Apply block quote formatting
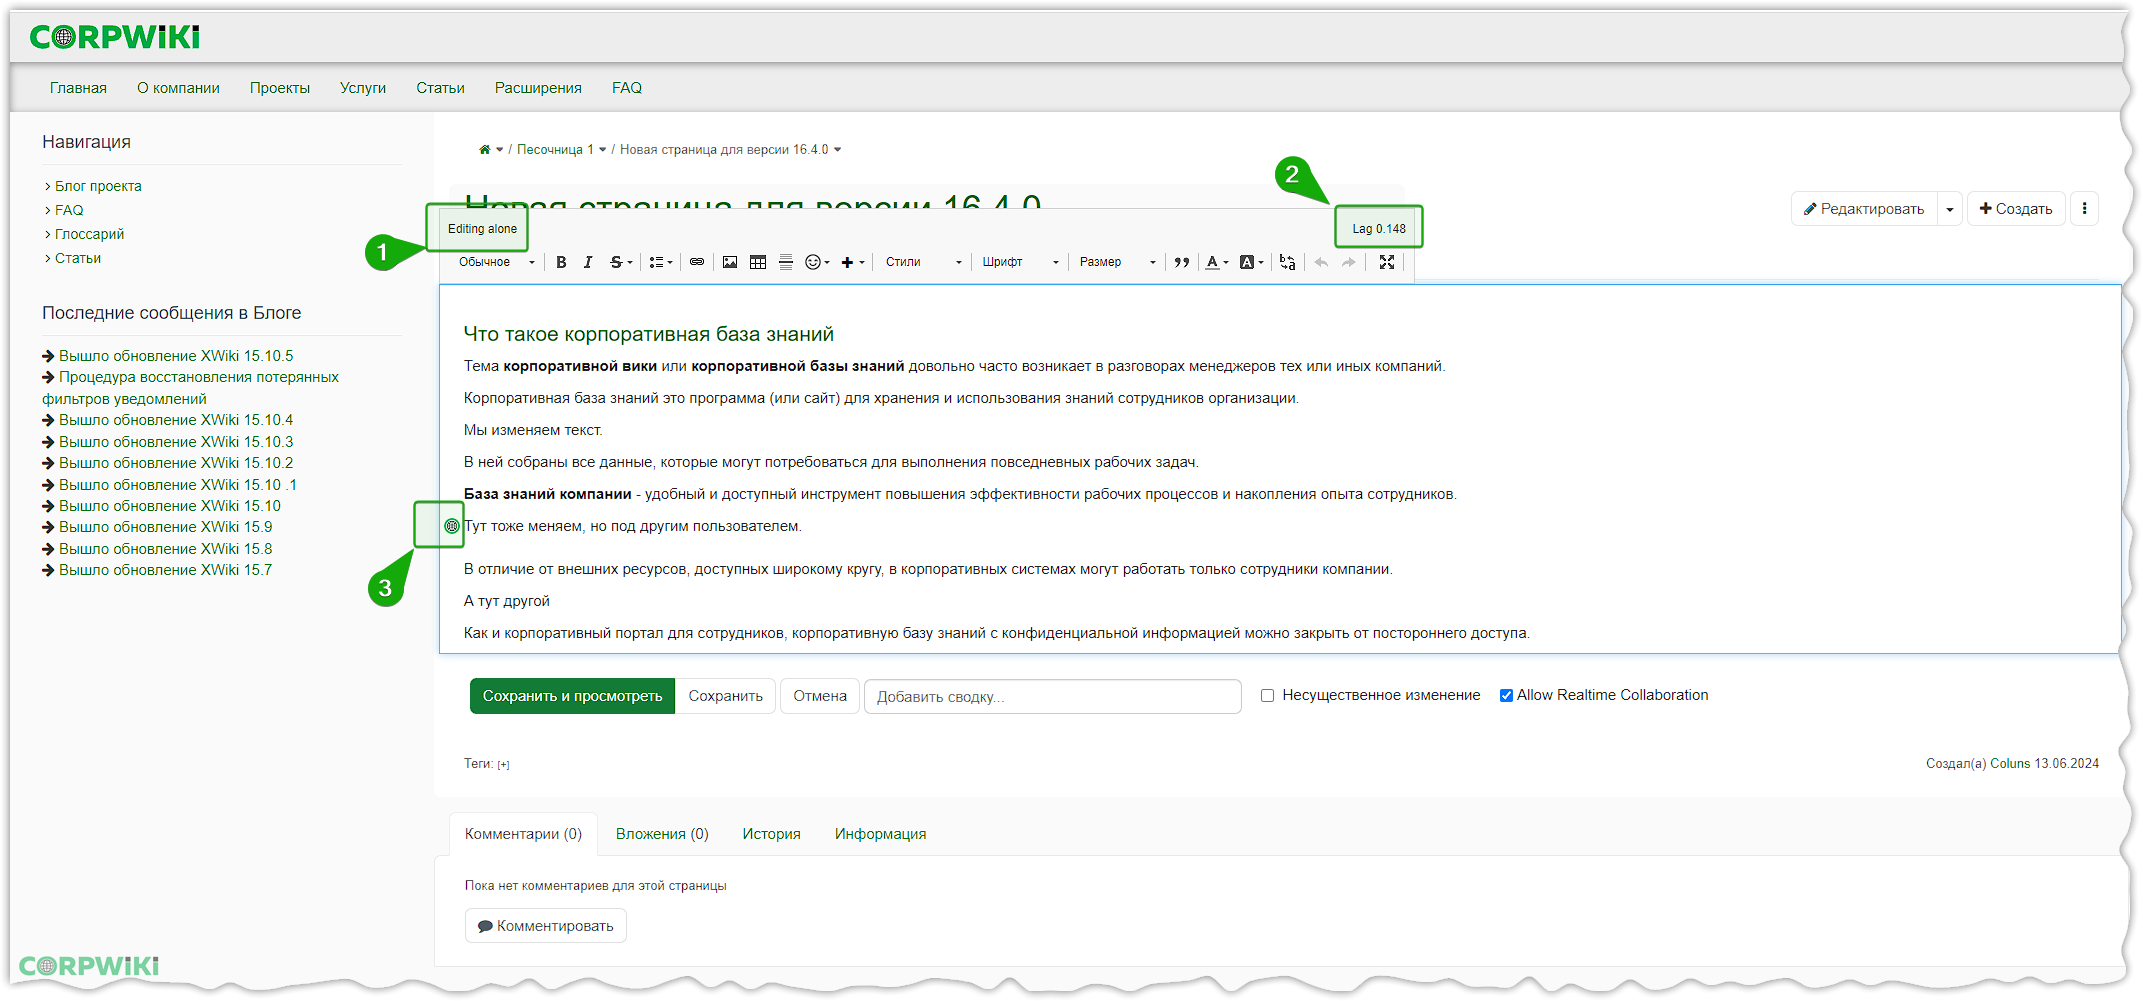Screen dimensions: 2143x1001 click(x=1182, y=262)
